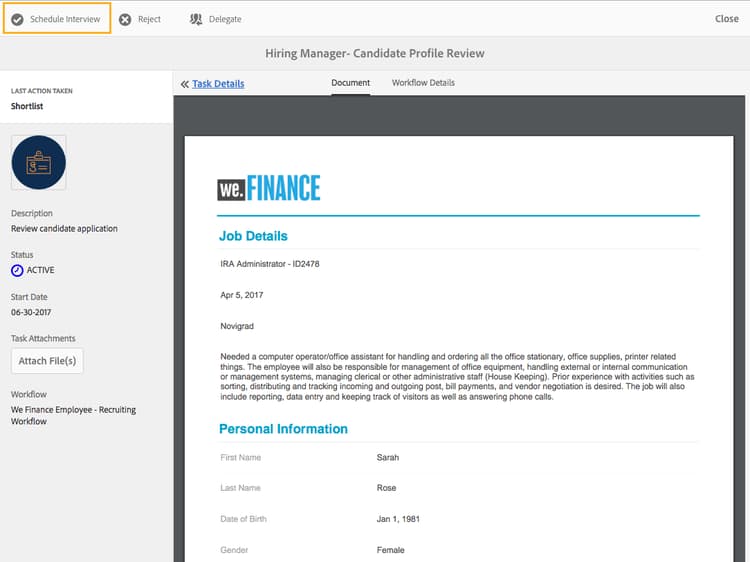Switch to the Document tab
750x562 pixels.
[351, 83]
